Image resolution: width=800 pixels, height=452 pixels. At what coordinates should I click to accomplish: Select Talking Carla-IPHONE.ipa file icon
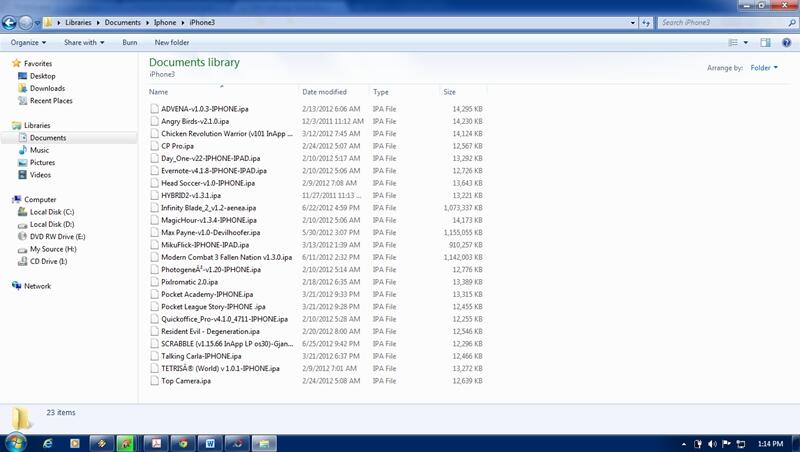coord(154,356)
